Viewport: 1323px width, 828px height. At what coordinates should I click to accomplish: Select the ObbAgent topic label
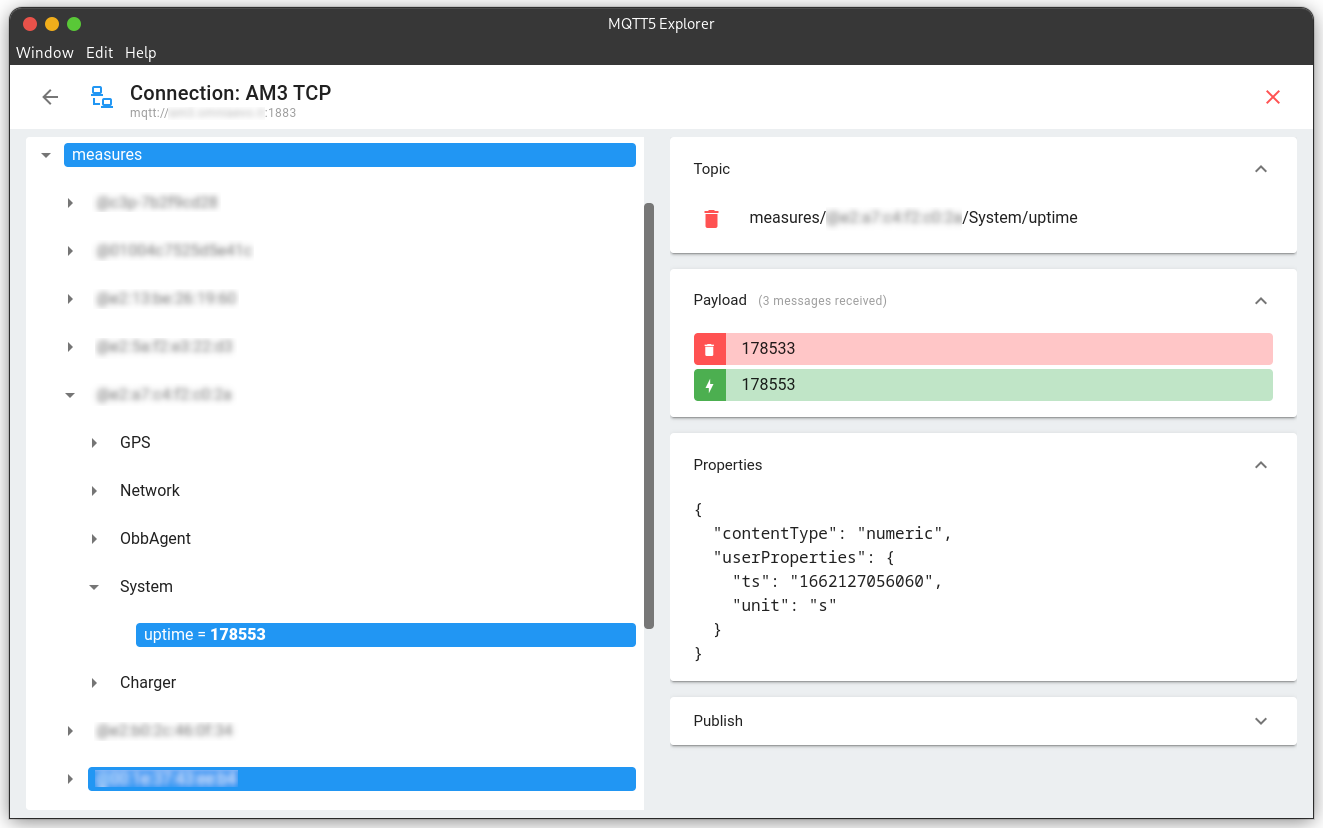click(x=155, y=539)
